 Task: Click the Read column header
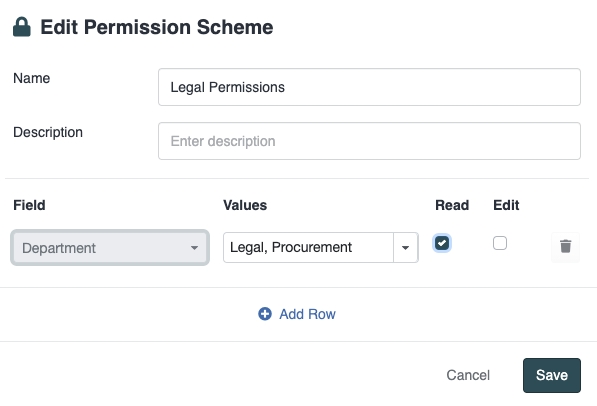pyautogui.click(x=452, y=205)
